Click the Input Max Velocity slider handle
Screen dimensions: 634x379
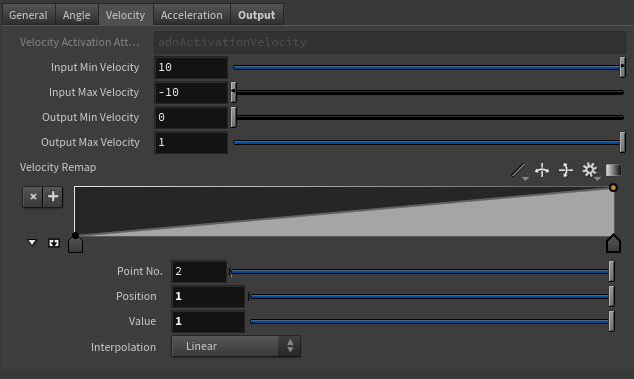tap(233, 92)
